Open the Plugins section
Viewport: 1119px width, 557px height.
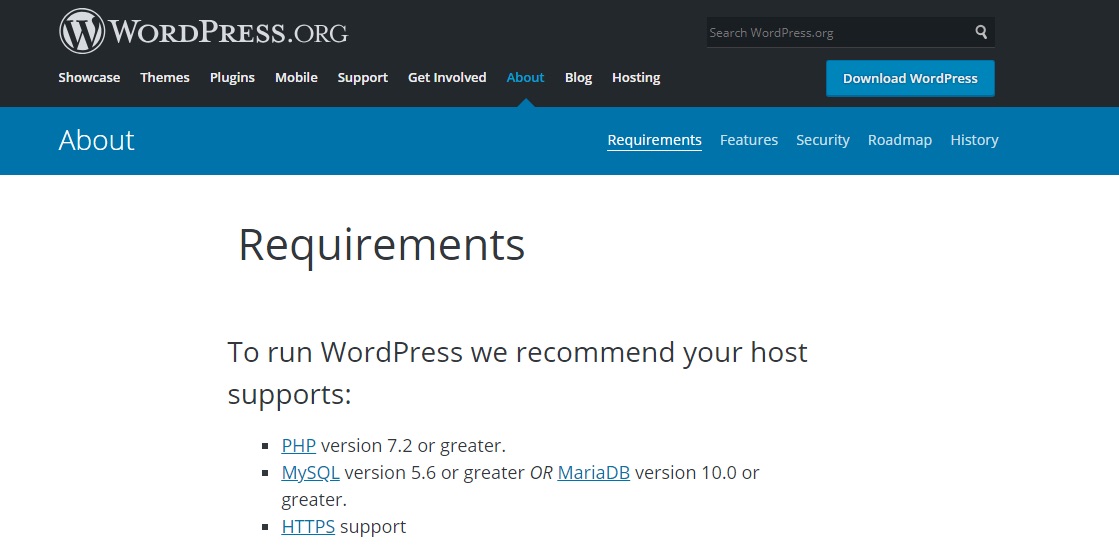[x=232, y=78]
